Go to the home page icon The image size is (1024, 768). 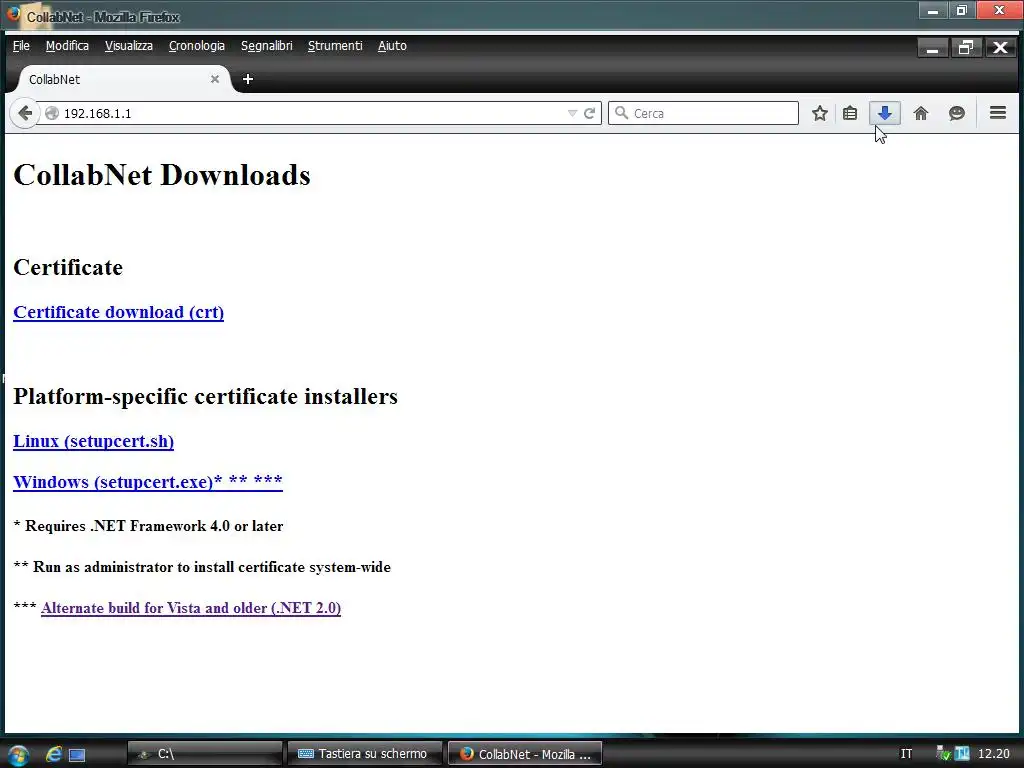click(921, 113)
